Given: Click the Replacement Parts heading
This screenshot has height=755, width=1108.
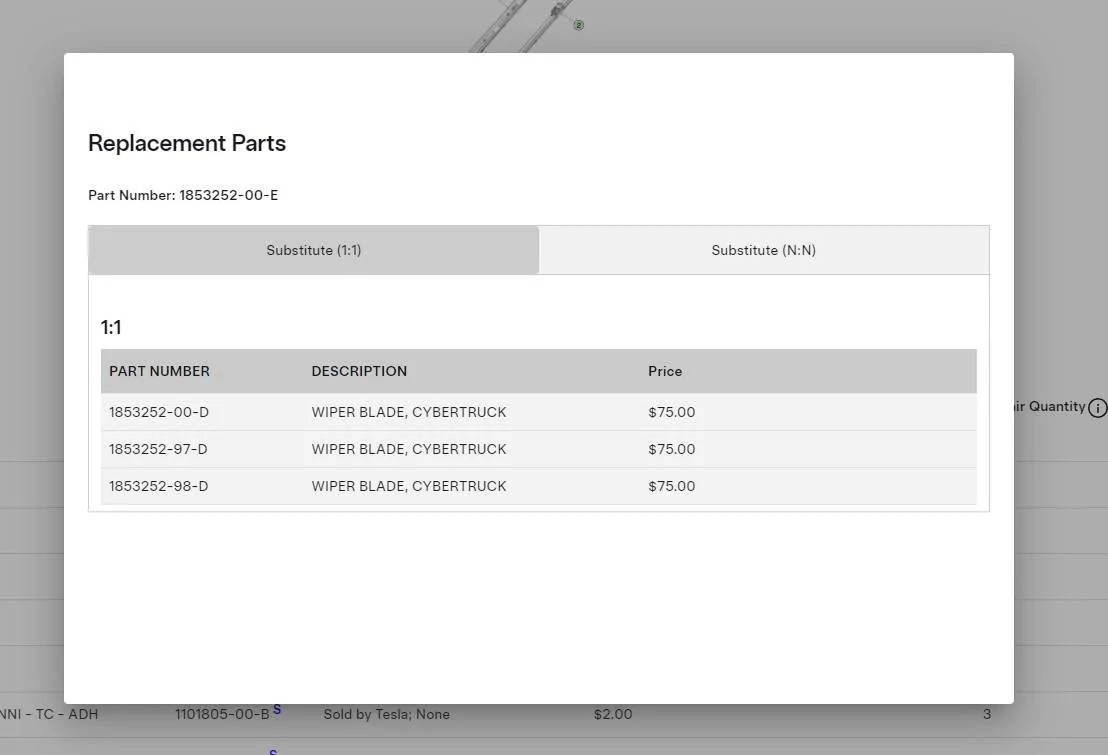Looking at the screenshot, I should 187,143.
